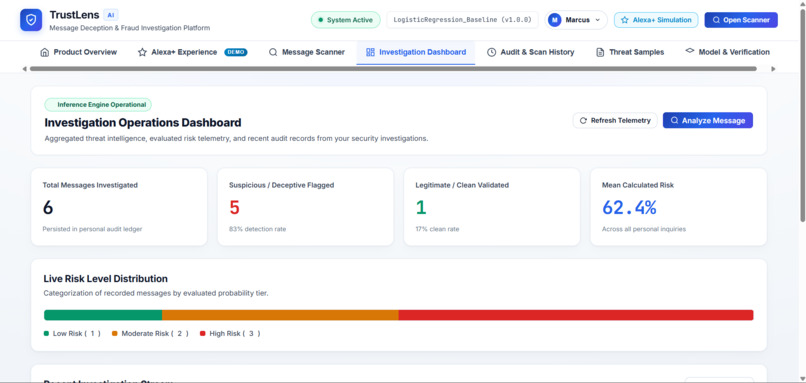Click the Investigation Operations Dashboard heading
Image resolution: width=806 pixels, height=383 pixels.
[x=143, y=123]
